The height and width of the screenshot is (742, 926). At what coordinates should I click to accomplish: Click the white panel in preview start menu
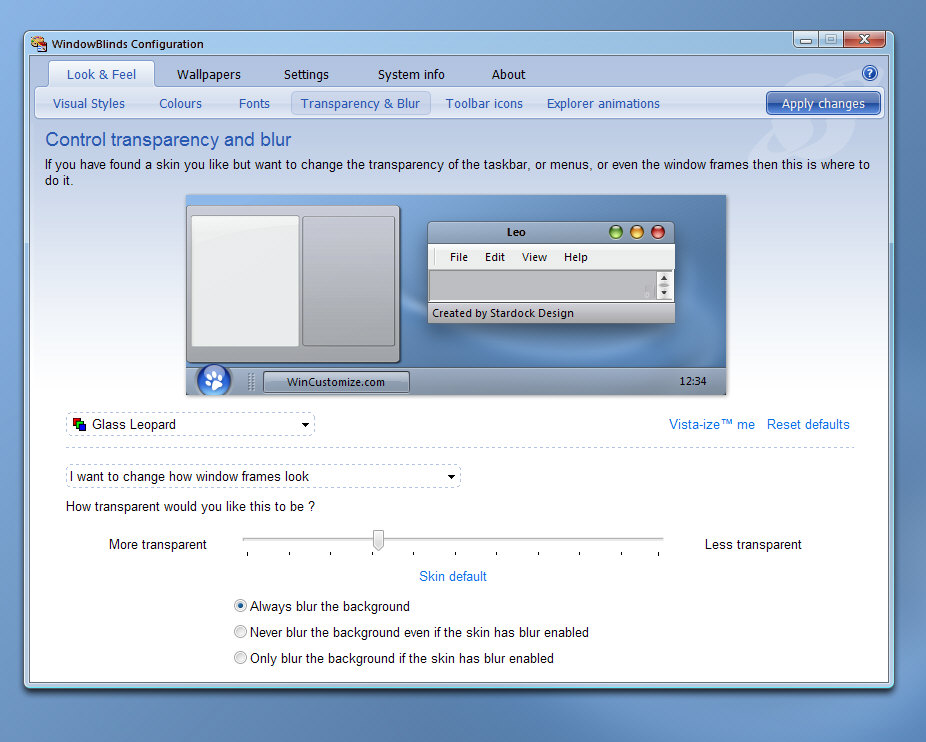pos(245,281)
